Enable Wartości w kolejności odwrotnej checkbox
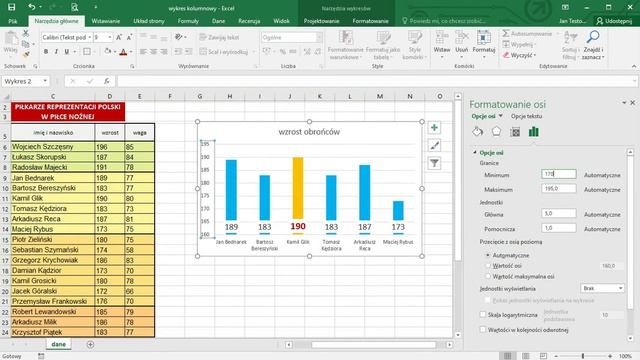Viewport: 640px width, 360px height. [x=483, y=329]
